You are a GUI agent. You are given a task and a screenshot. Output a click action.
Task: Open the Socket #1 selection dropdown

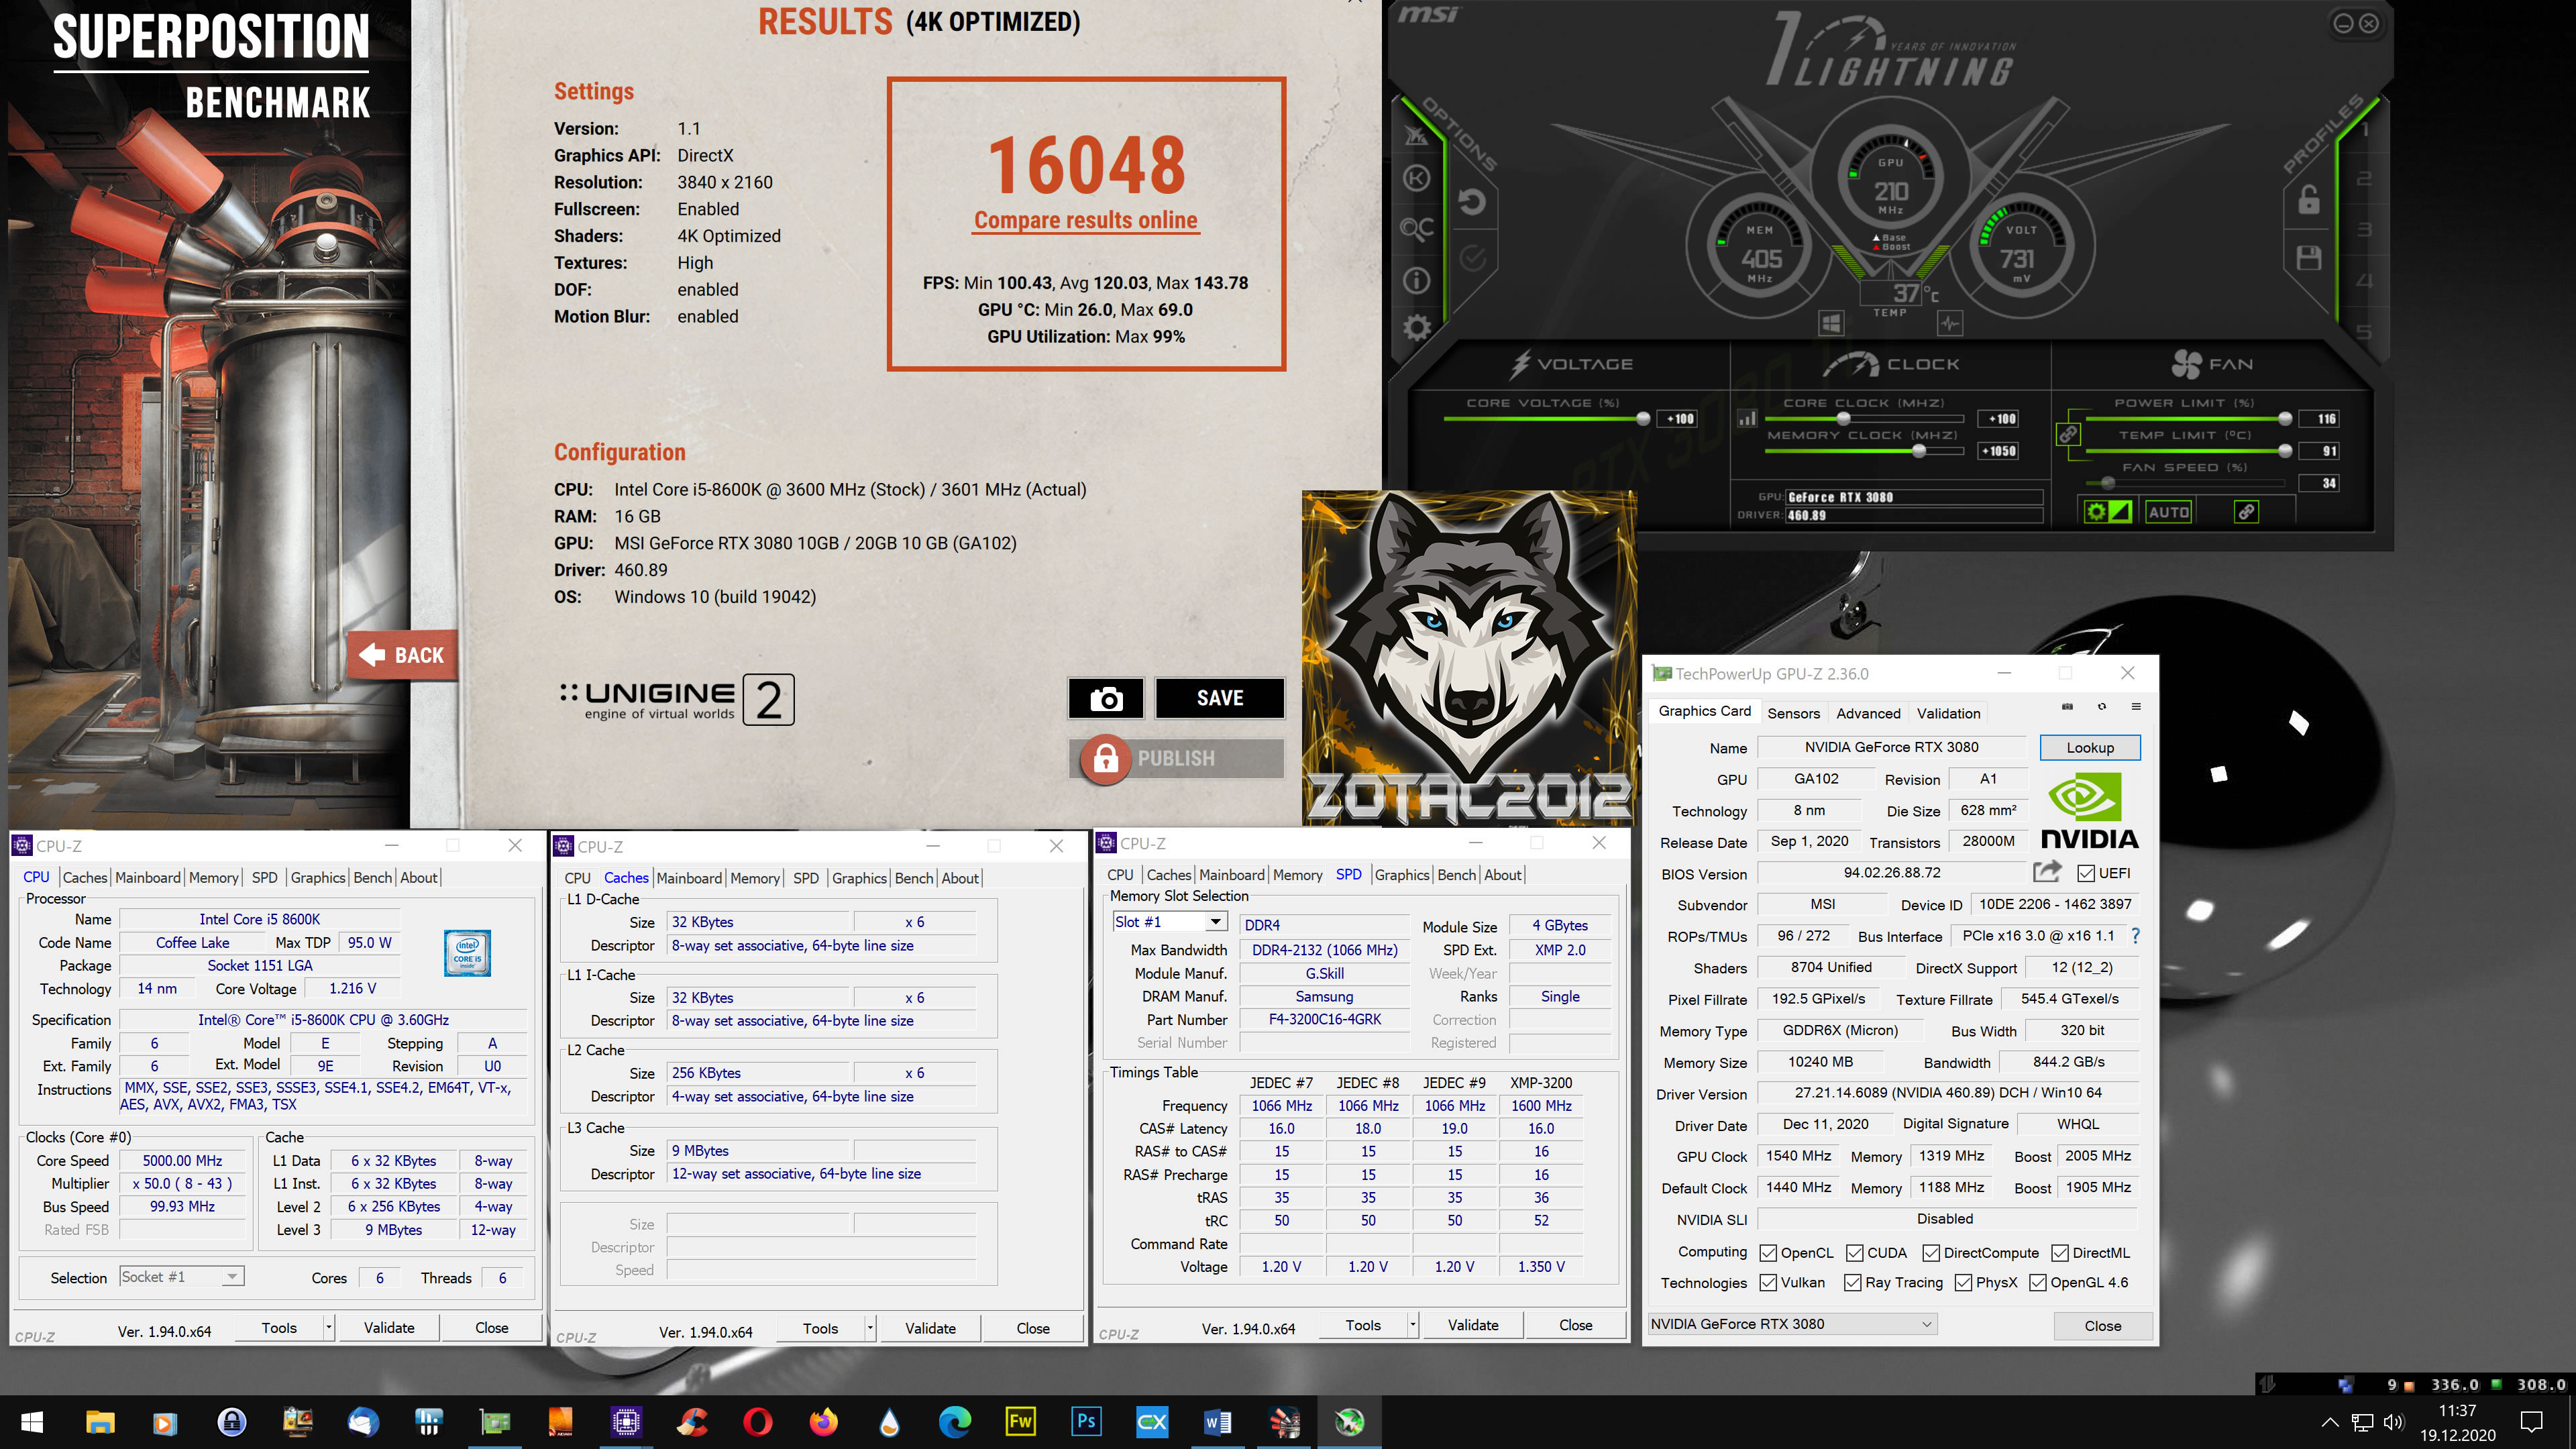[x=232, y=1277]
